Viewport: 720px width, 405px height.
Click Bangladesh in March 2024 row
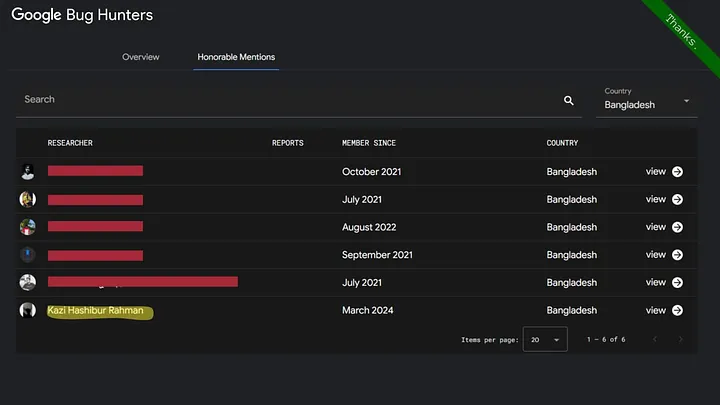click(x=572, y=310)
